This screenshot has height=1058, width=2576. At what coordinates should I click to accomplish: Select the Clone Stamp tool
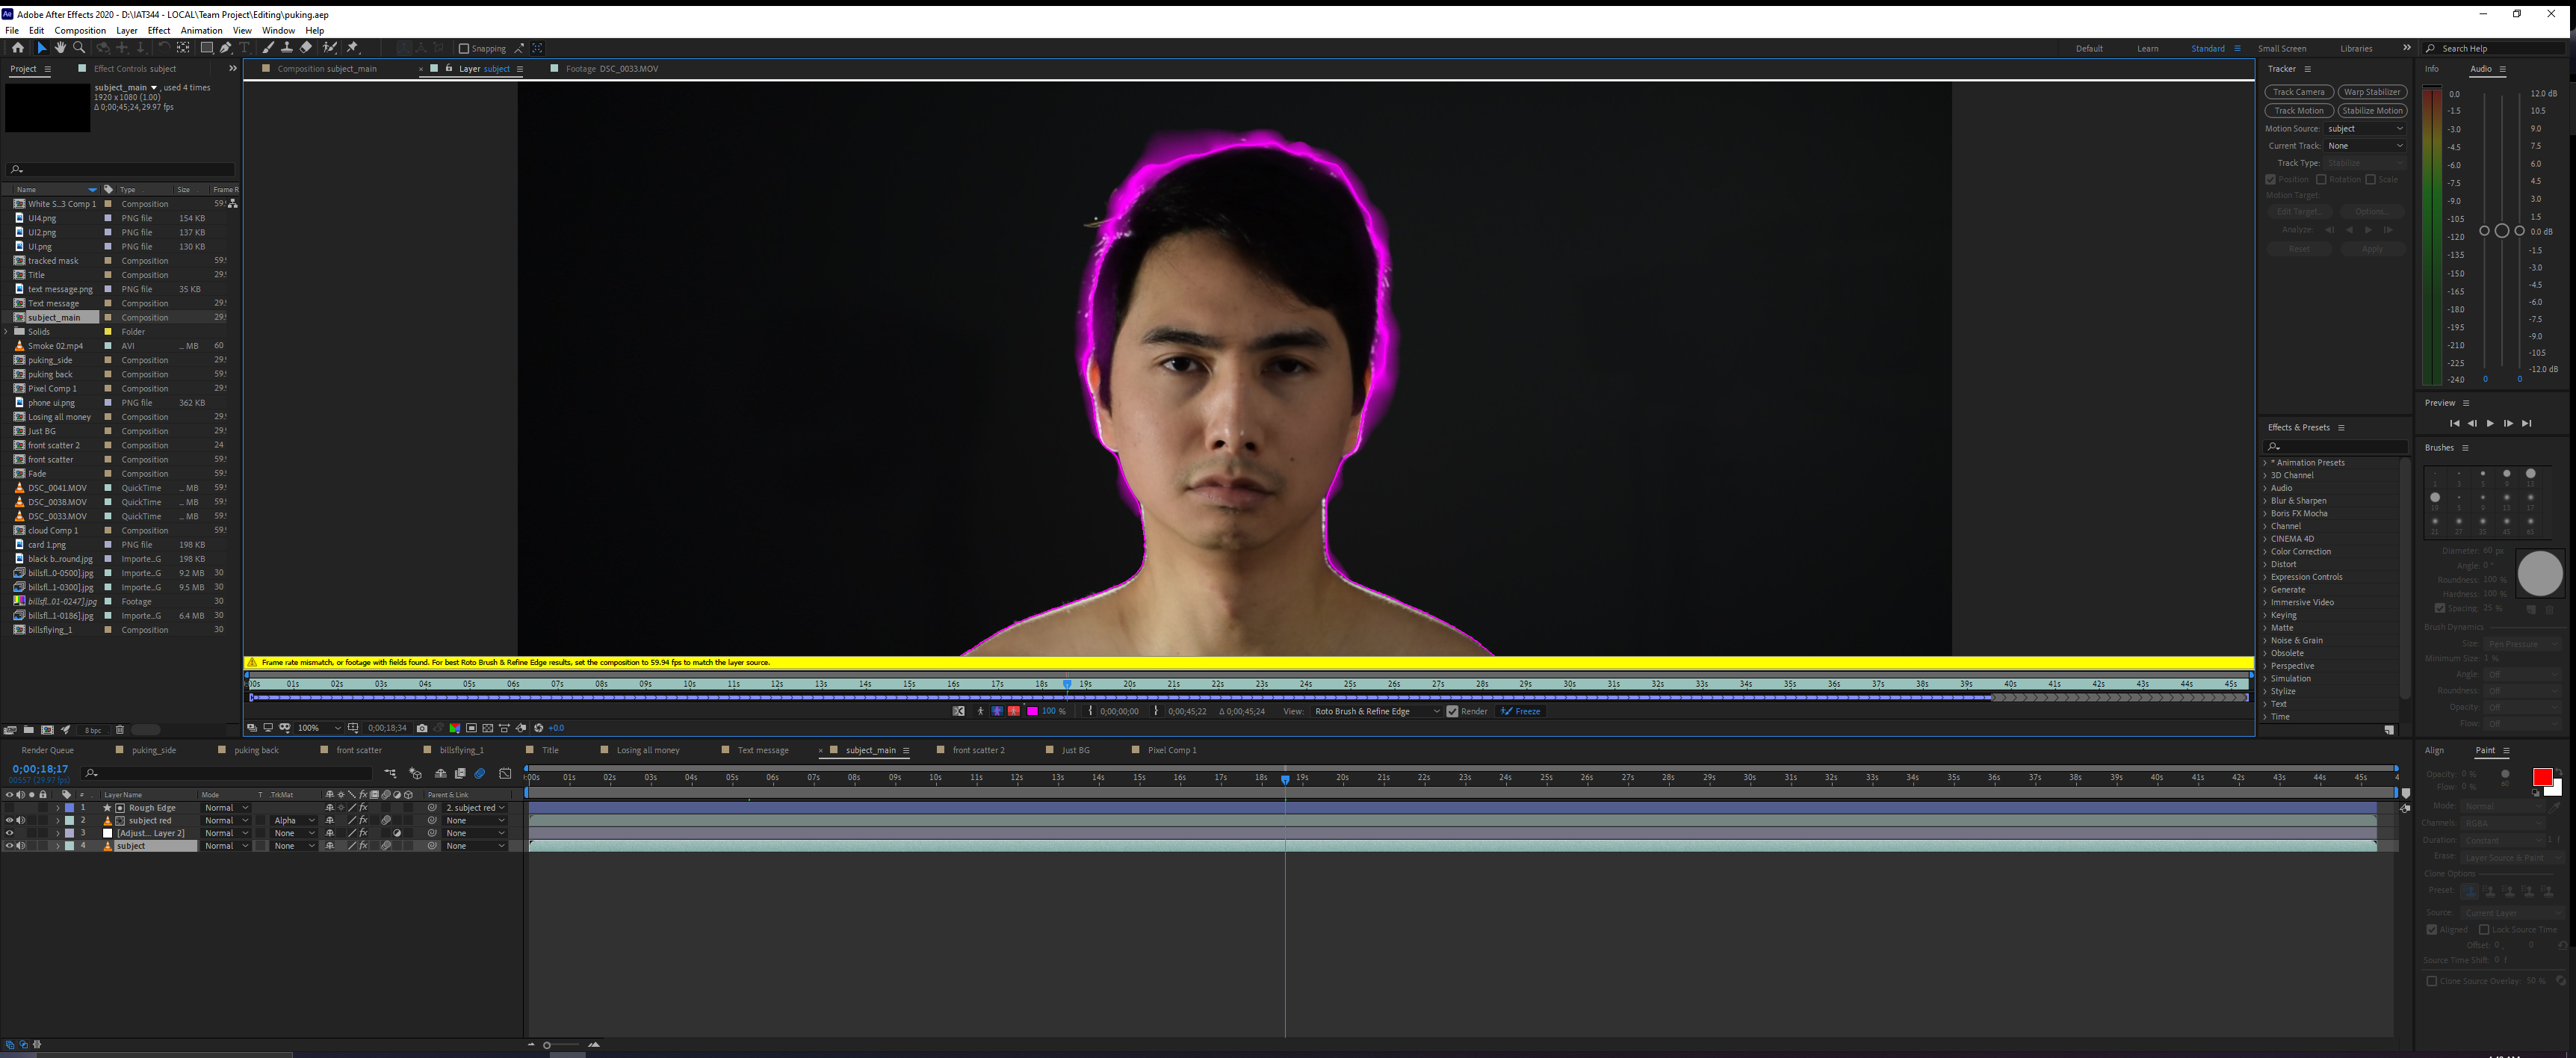click(287, 48)
